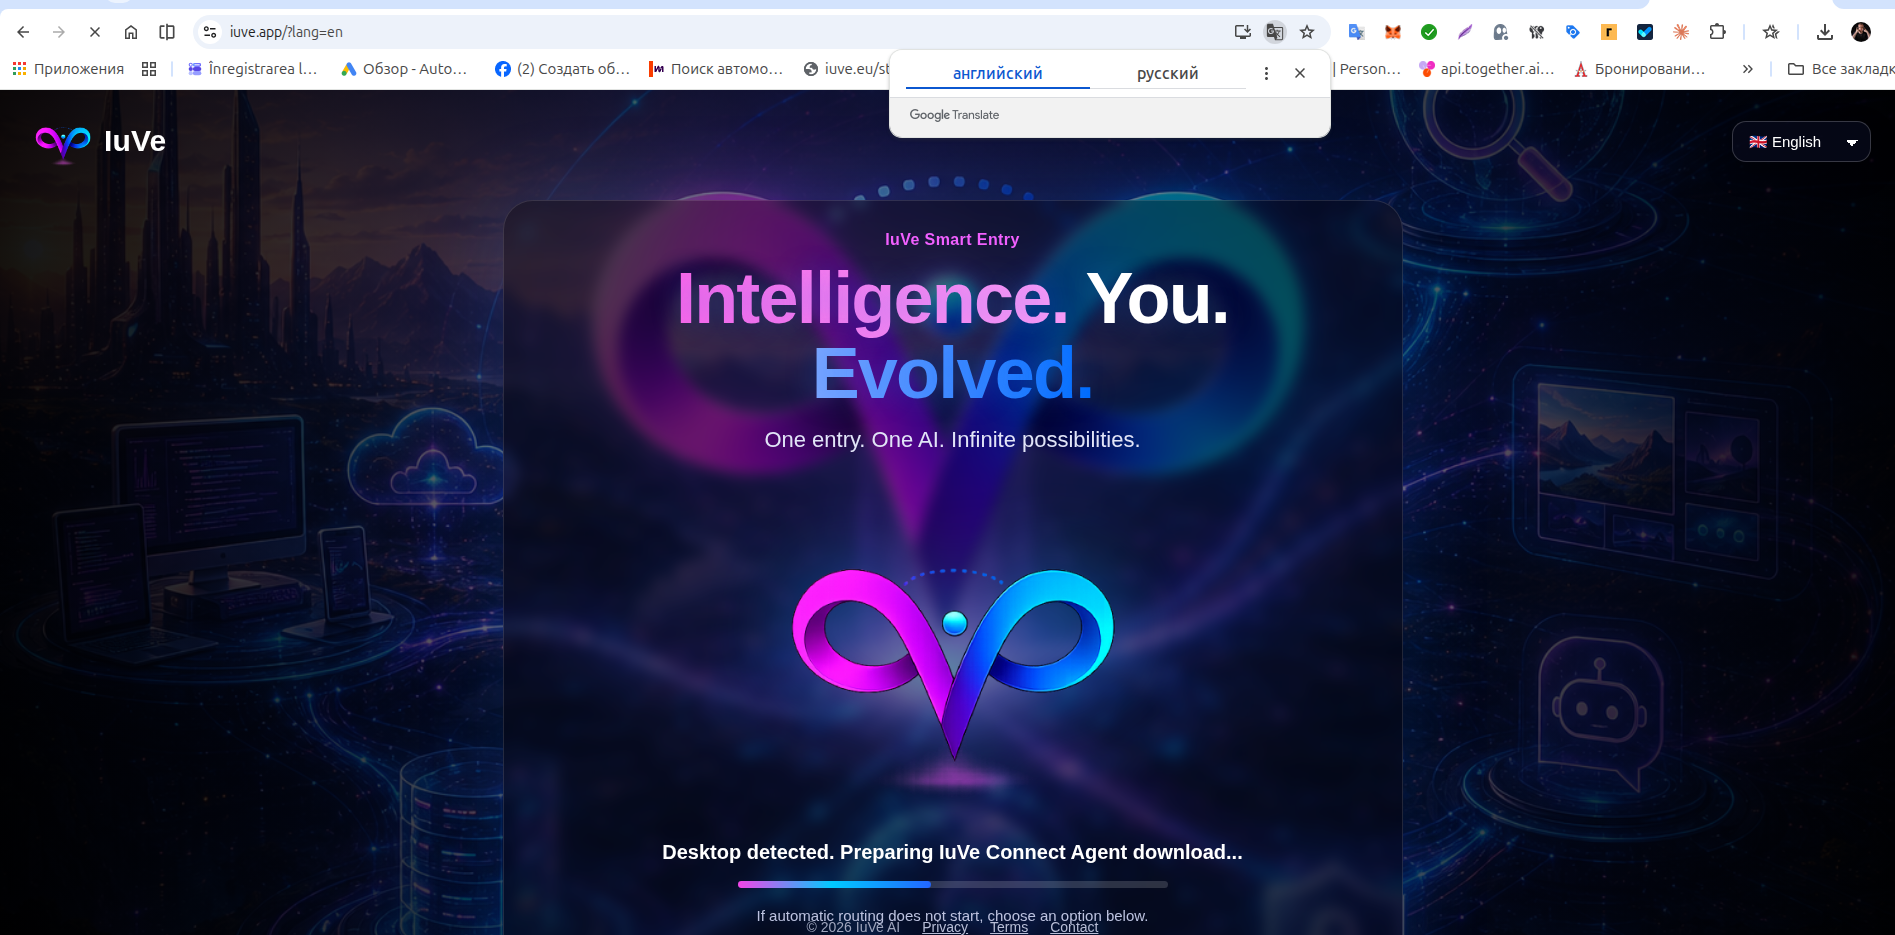The image size is (1895, 935).
Task: Install the app via address bar icon
Action: point(1243,32)
